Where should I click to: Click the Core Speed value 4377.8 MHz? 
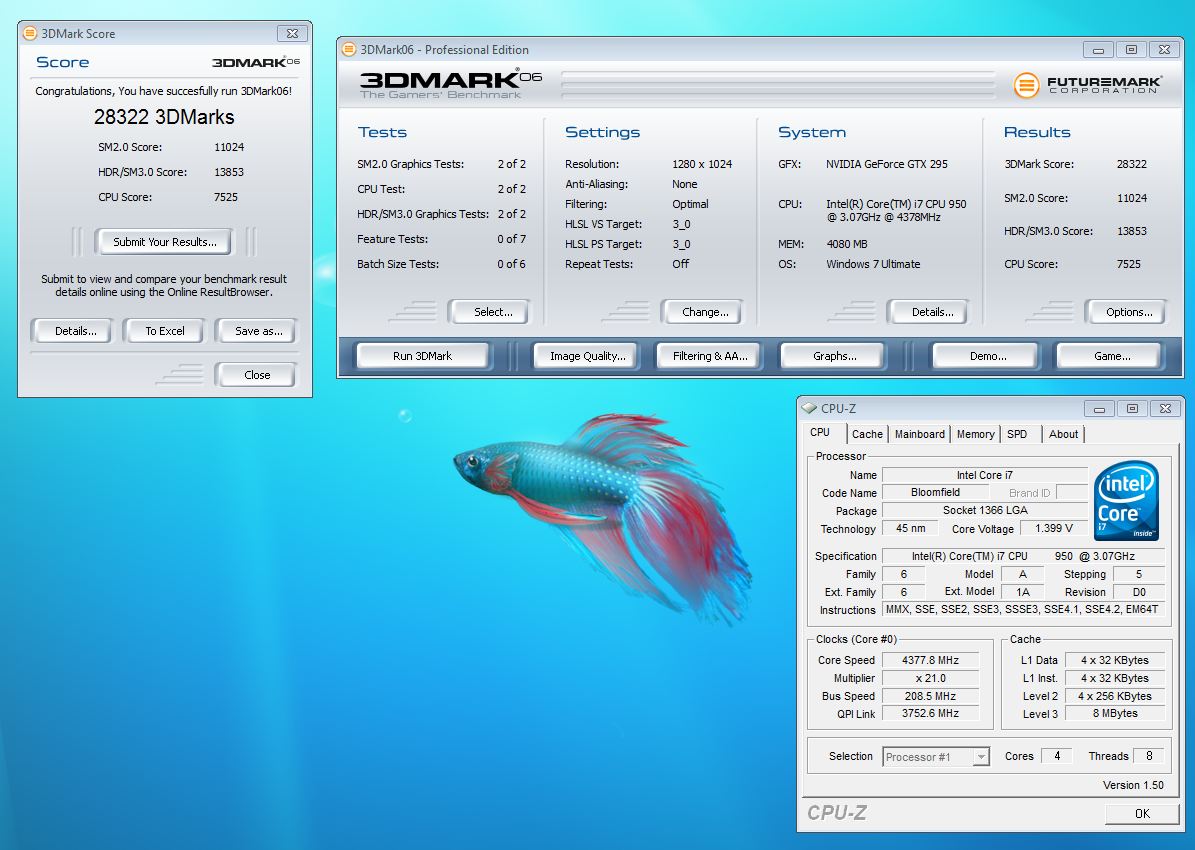coord(930,660)
